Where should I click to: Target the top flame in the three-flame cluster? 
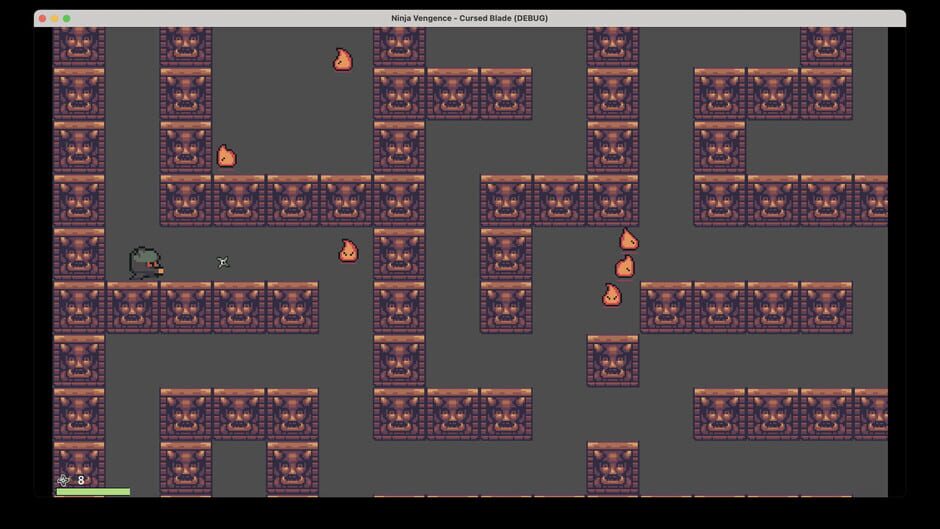[629, 239]
